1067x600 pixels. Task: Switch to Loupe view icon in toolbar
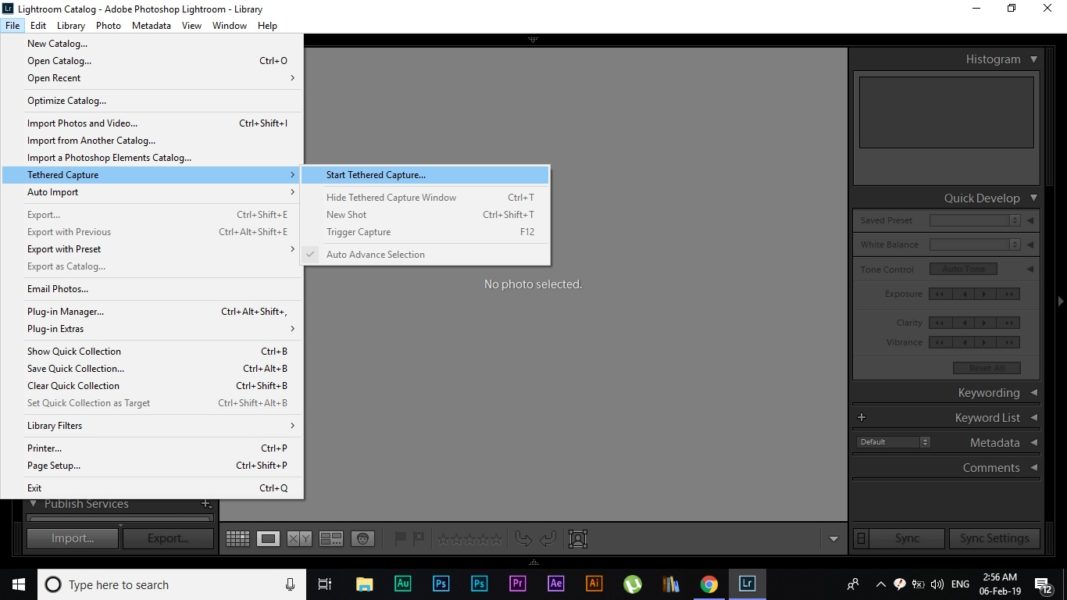click(x=268, y=539)
